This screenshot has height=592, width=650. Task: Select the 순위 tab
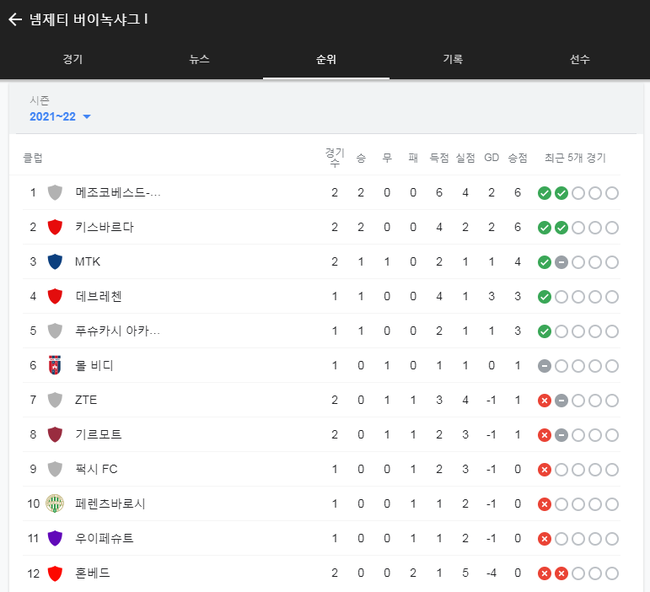click(x=326, y=59)
